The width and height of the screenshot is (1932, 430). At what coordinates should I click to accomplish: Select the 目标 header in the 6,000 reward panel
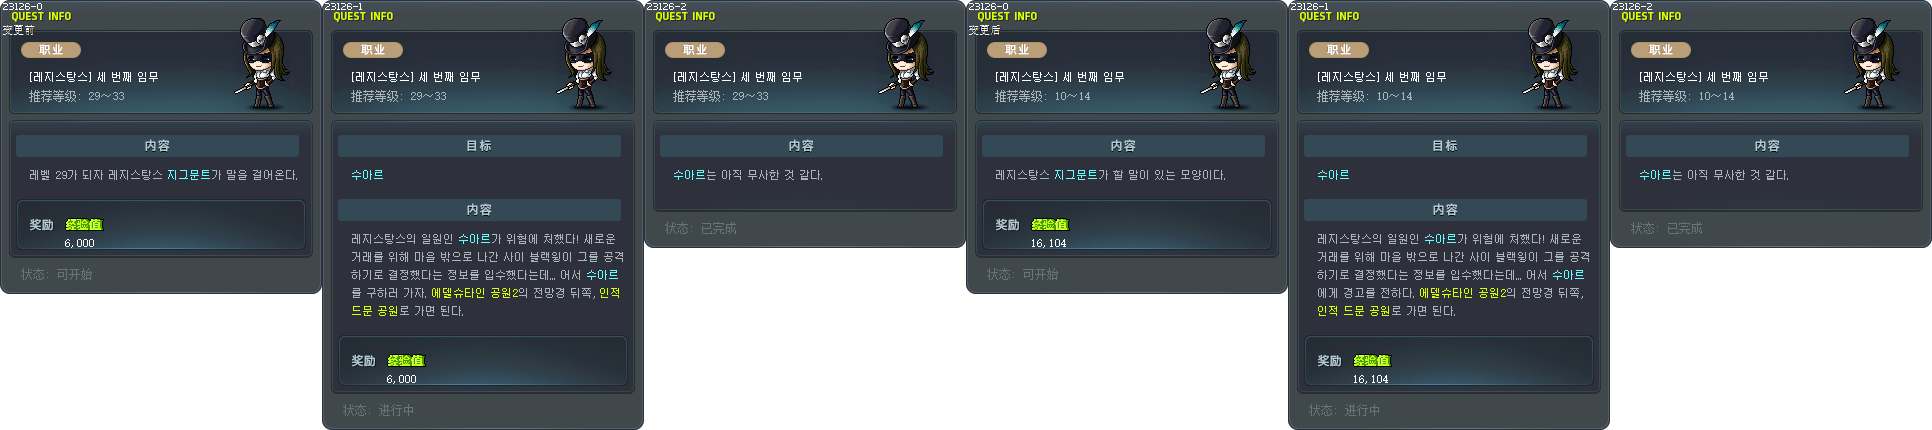[x=479, y=145]
